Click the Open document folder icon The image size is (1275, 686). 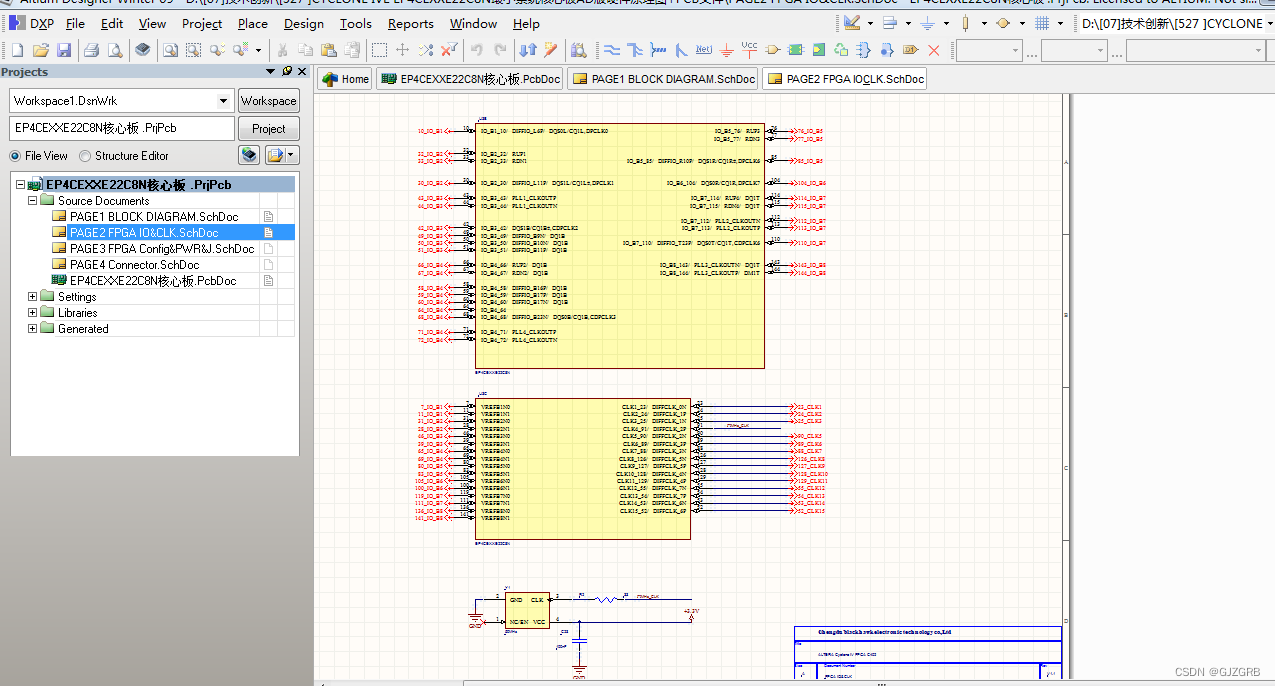(x=41, y=49)
